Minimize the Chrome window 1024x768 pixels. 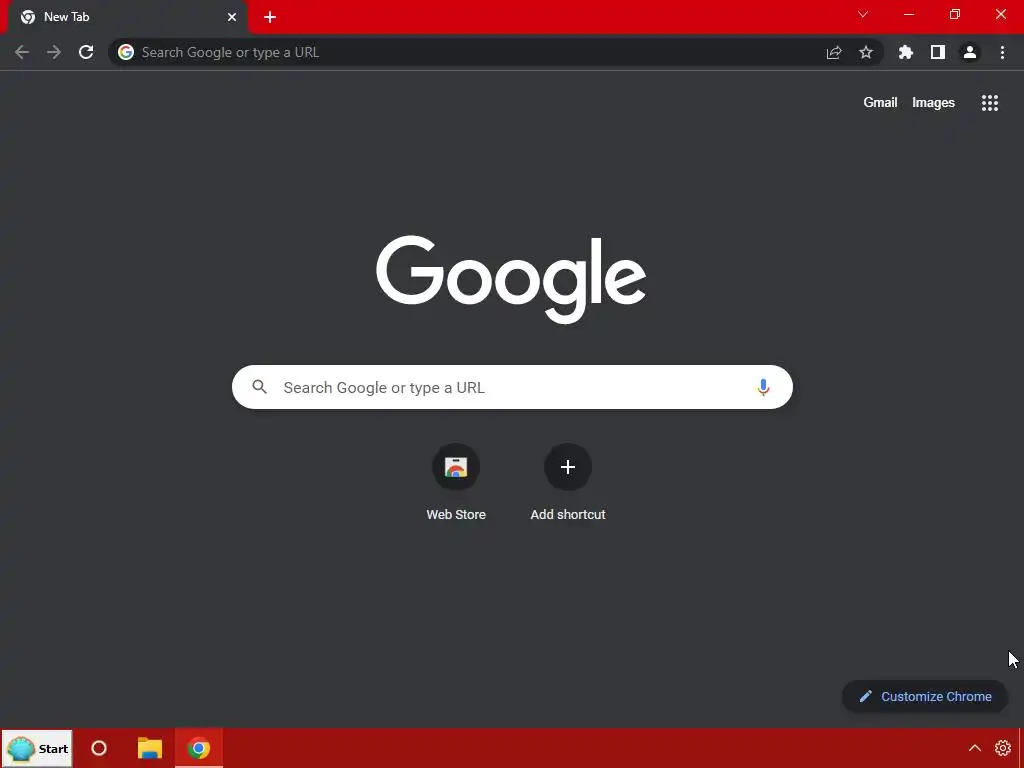(909, 14)
